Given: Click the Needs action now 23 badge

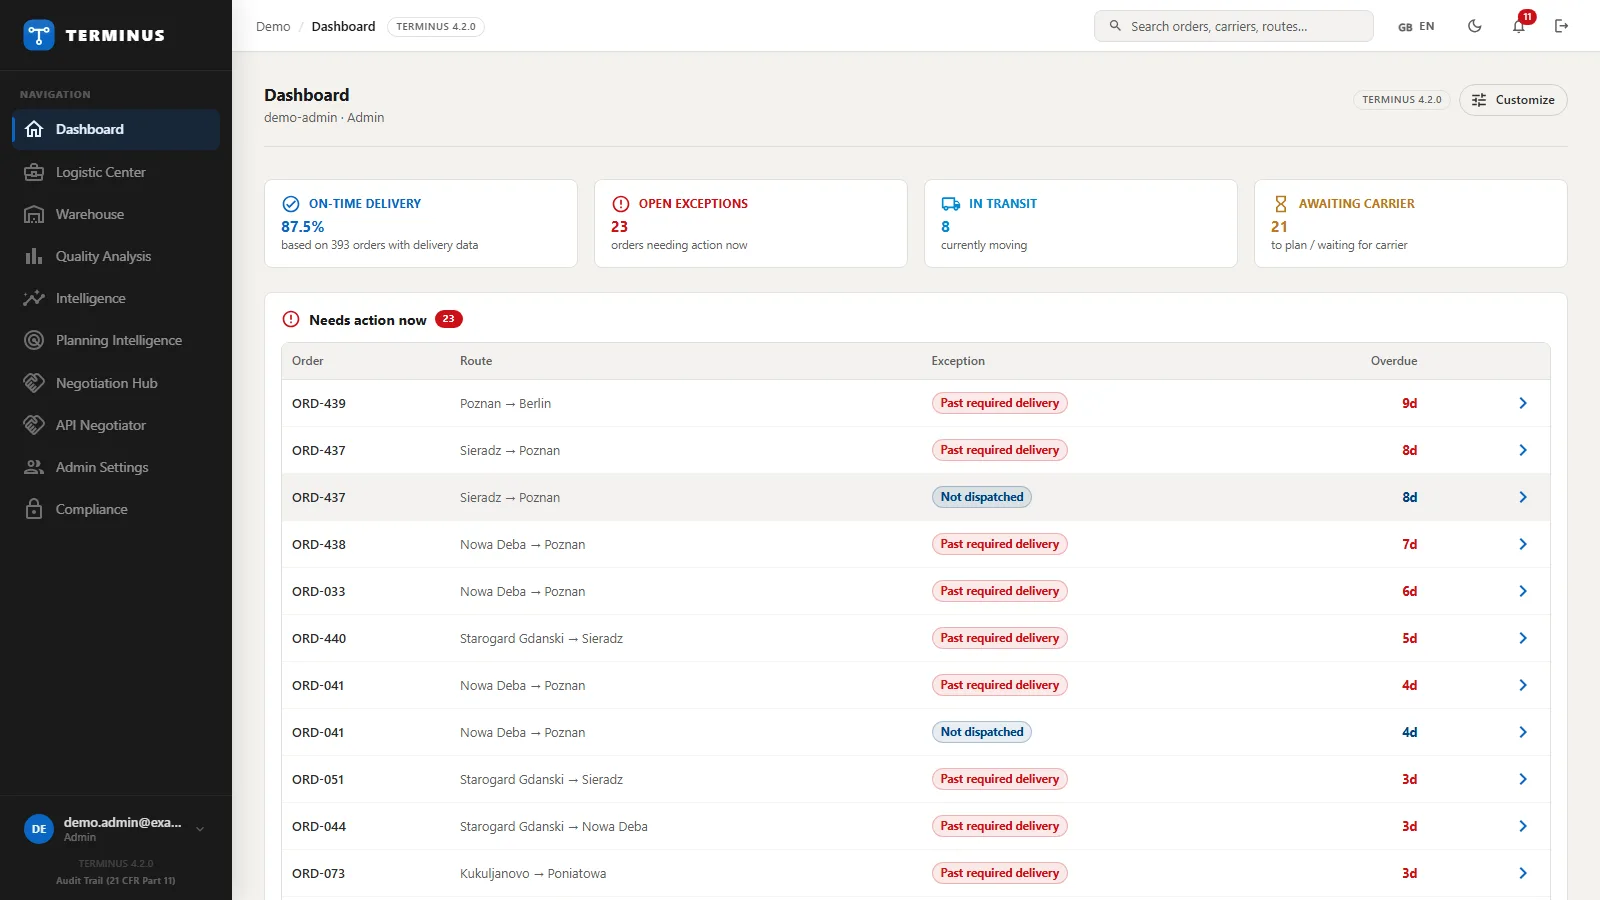Looking at the screenshot, I should coord(449,319).
